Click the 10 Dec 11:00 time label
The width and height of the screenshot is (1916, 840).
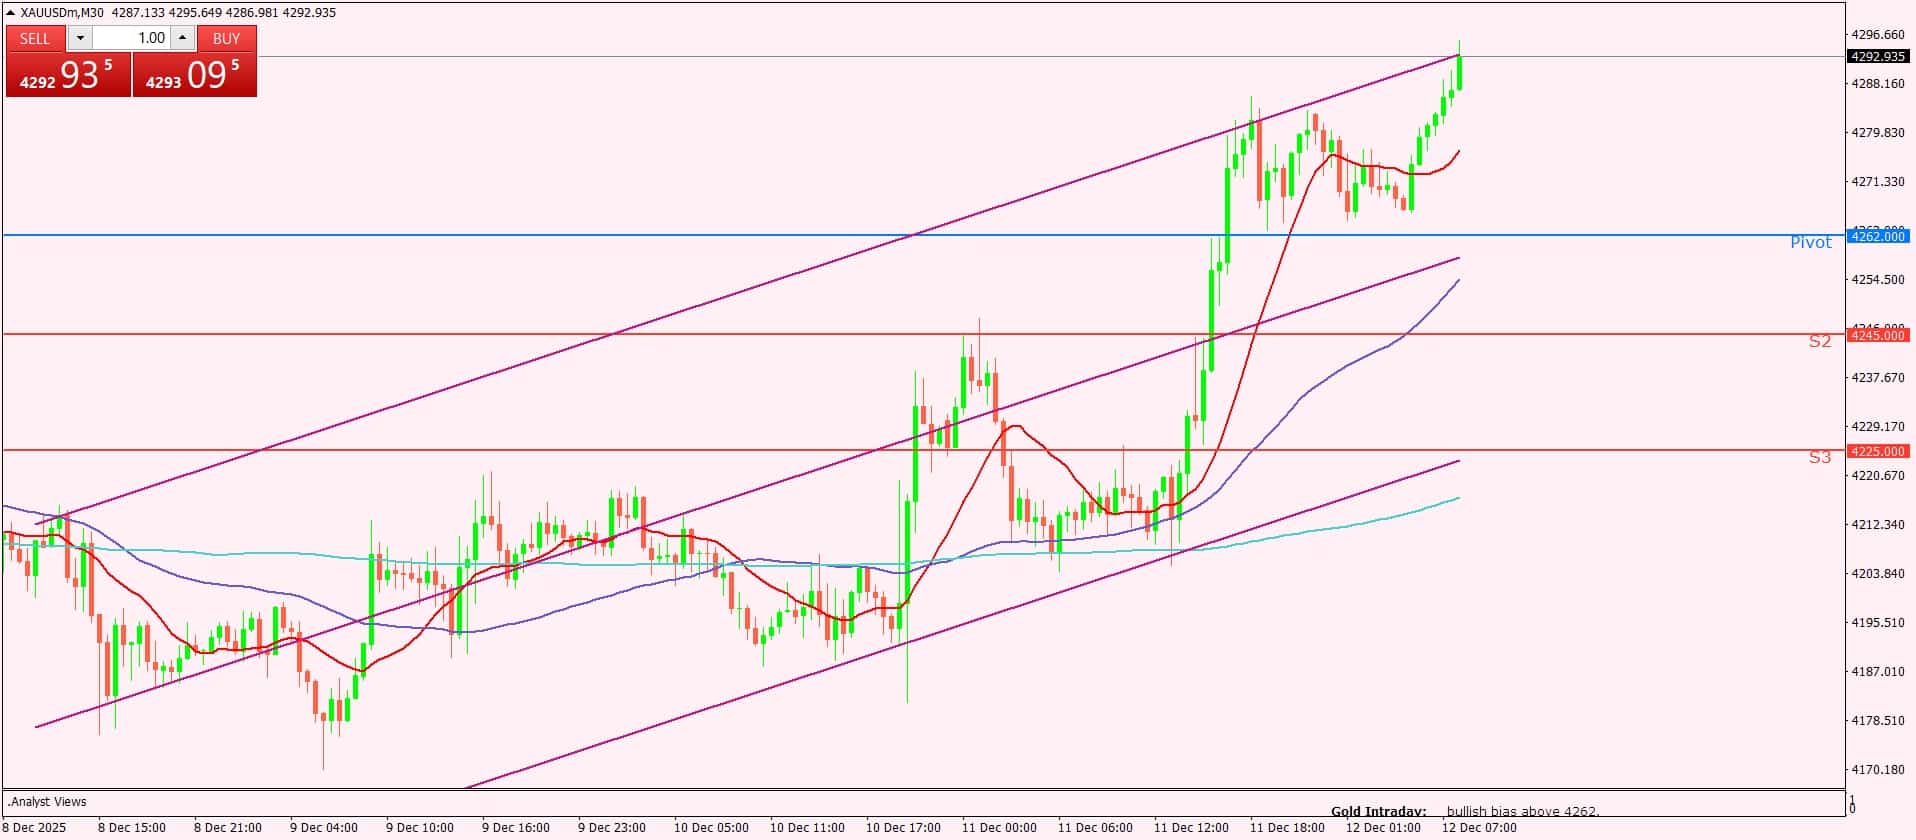tap(807, 828)
